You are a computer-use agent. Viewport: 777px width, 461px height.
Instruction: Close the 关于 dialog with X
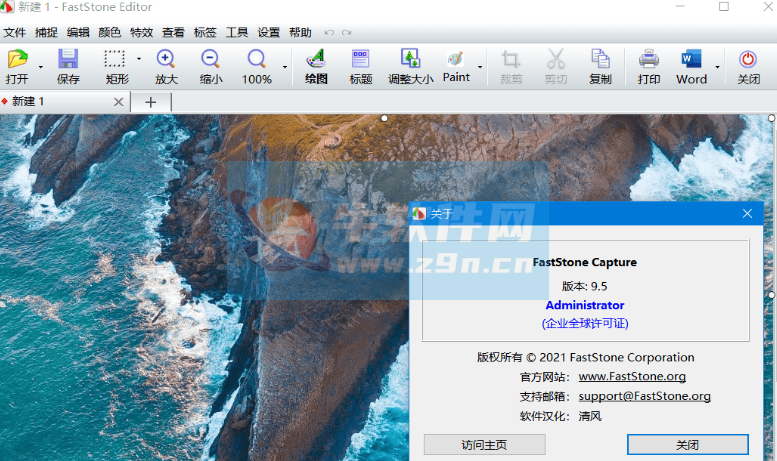tap(747, 214)
